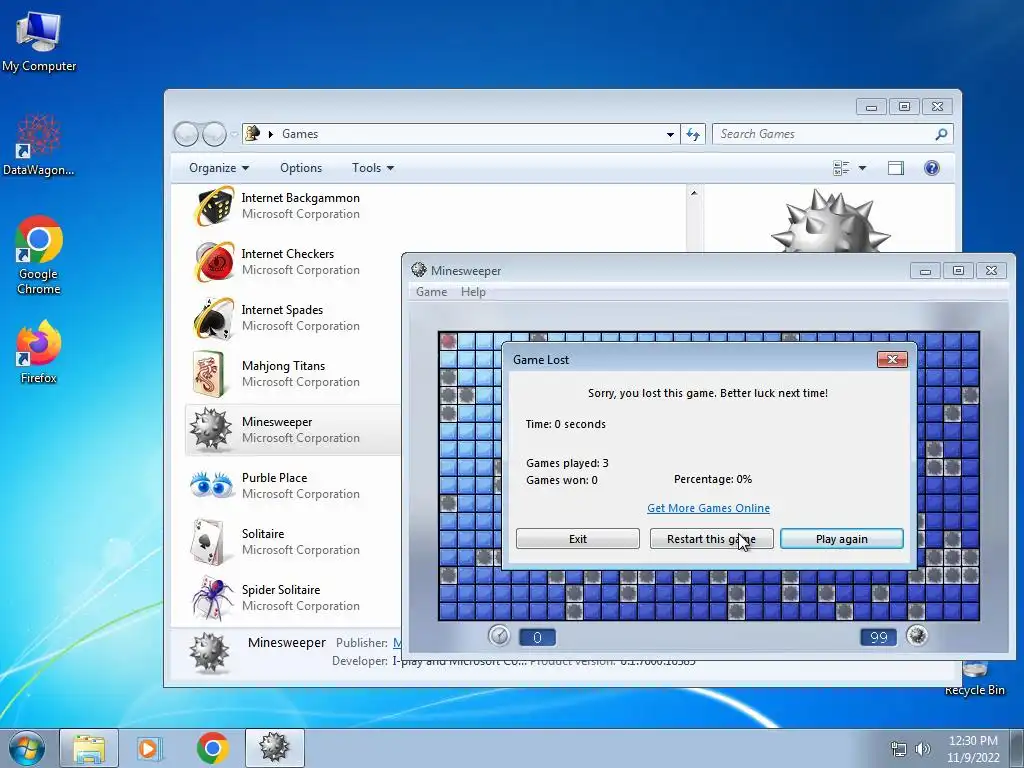This screenshot has height=768, width=1024.
Task: Select the Purble Place eyes icon
Action: tap(212, 485)
